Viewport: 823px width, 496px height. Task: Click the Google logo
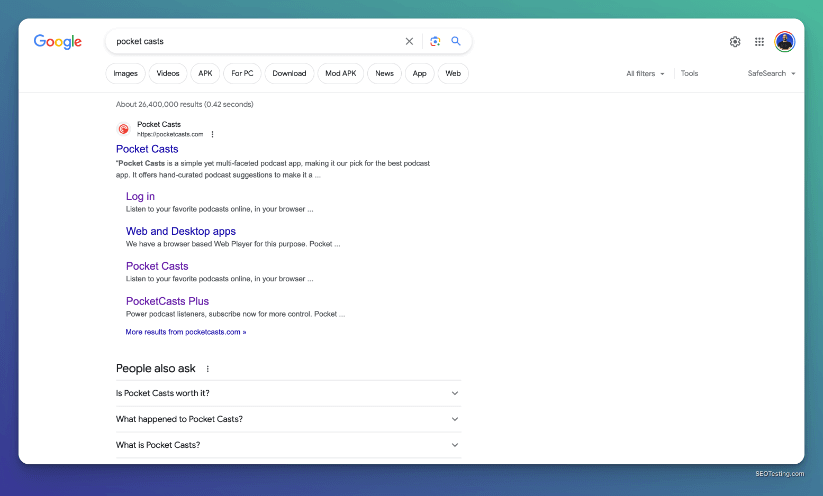click(x=57, y=41)
